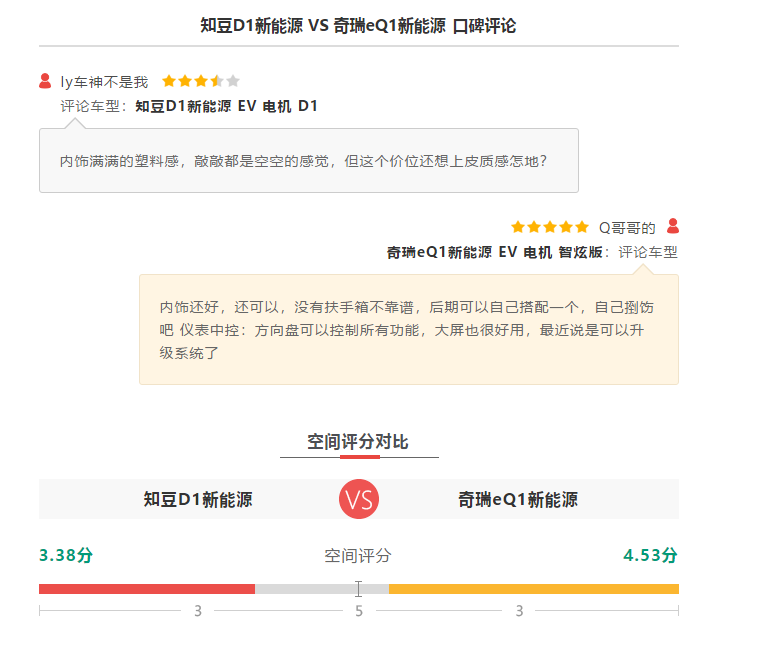The height and width of the screenshot is (647, 757).
Task: Click the 4.53分 score value
Action: point(650,555)
